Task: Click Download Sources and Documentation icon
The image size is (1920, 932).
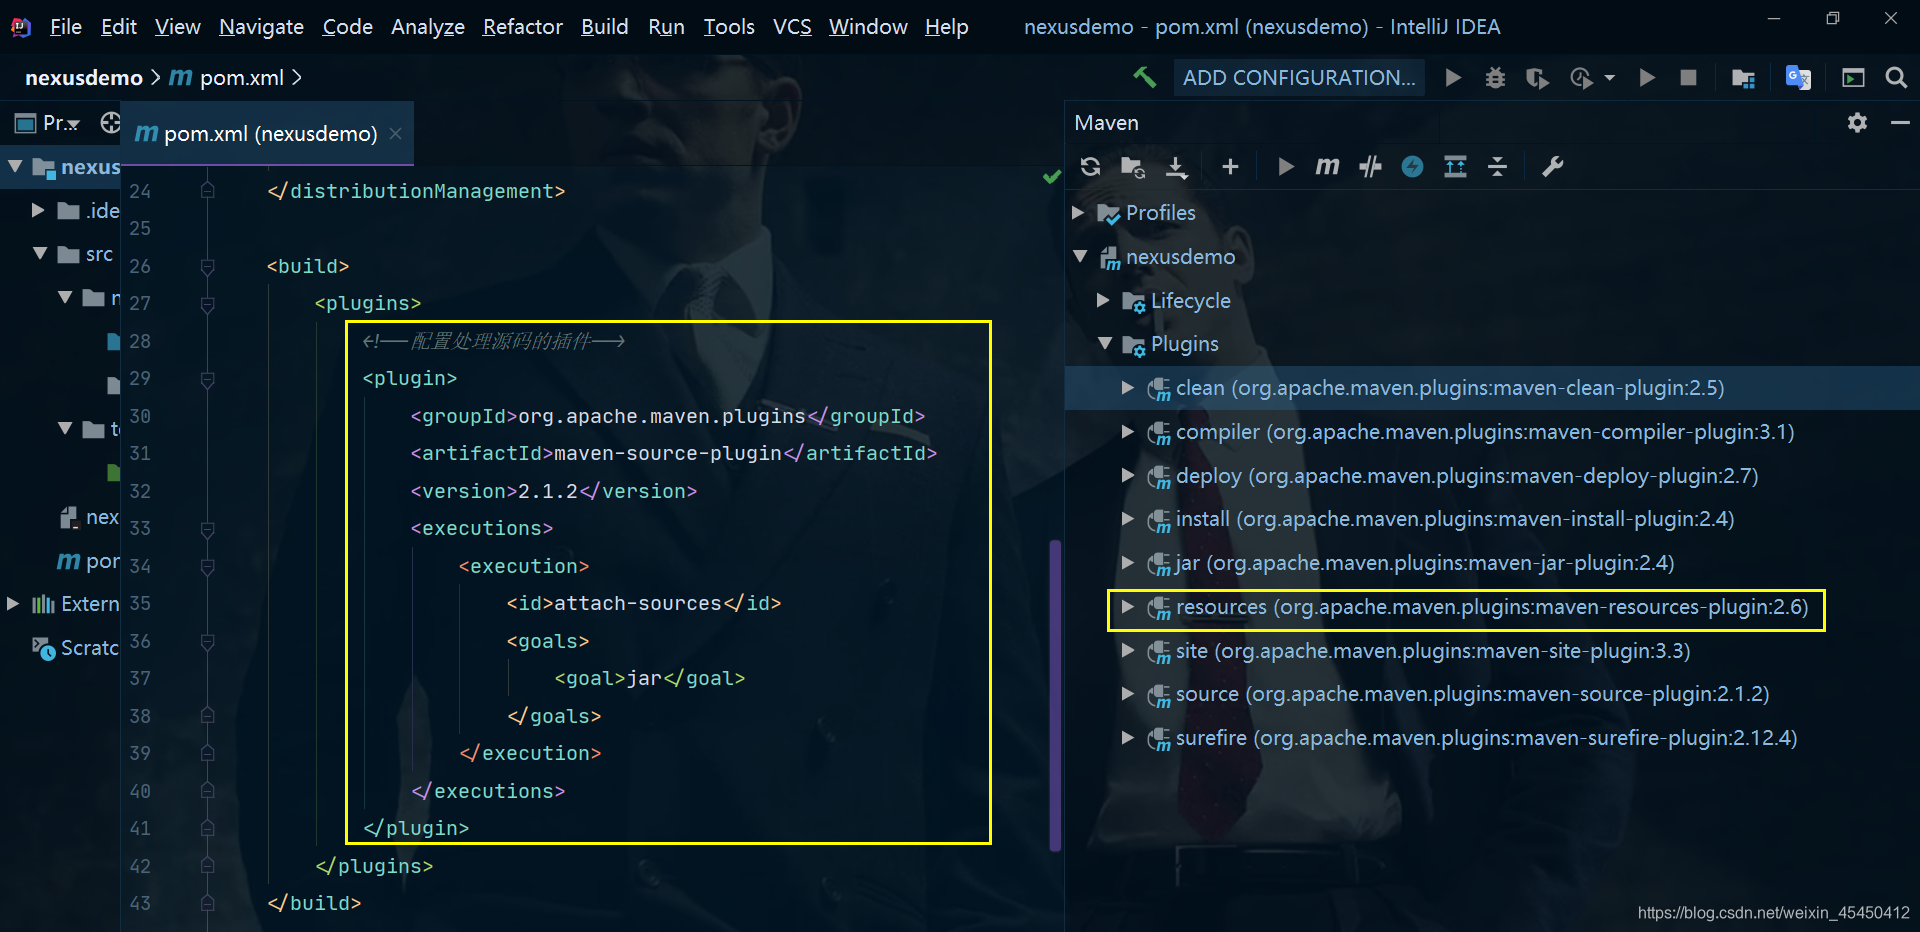Action: click(x=1177, y=167)
